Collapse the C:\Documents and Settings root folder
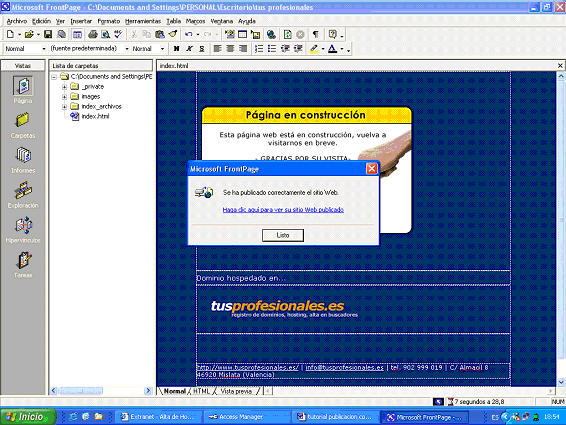 click(x=54, y=77)
